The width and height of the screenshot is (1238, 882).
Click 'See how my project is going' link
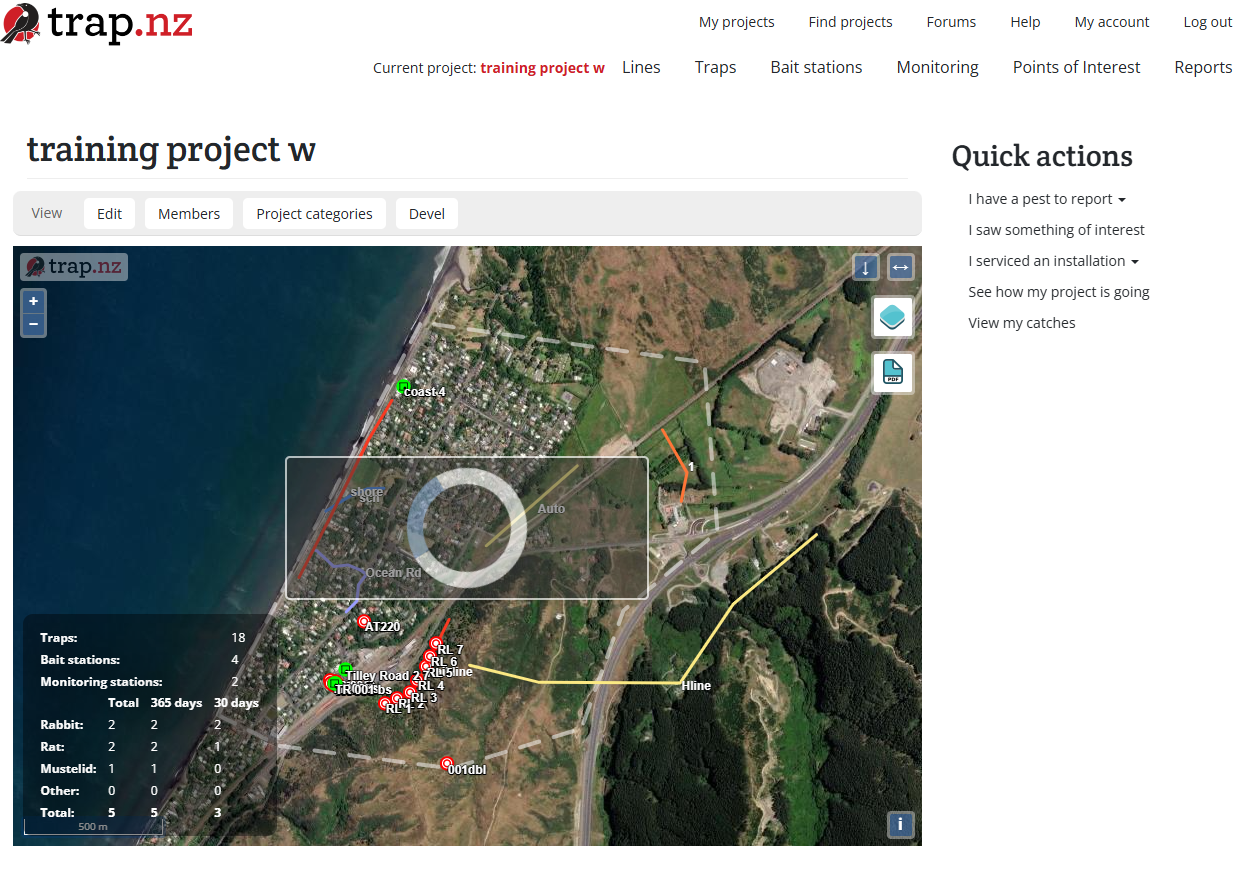[x=1058, y=292]
